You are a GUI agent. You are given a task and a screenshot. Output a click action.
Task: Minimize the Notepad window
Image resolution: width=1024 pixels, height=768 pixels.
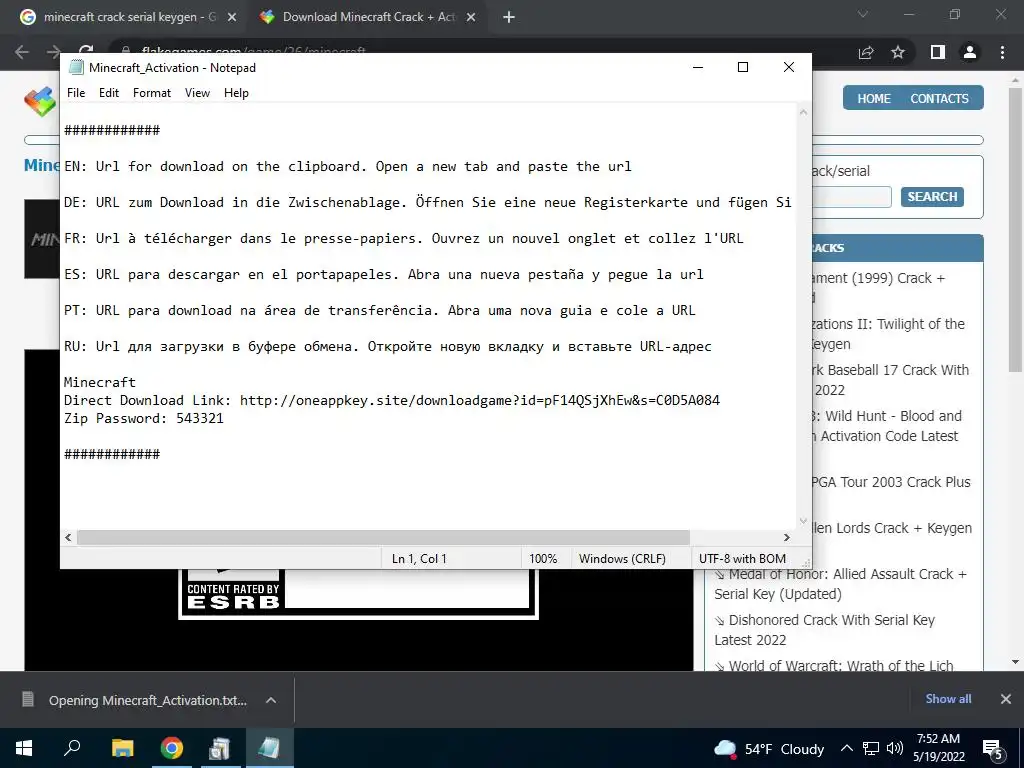(698, 67)
